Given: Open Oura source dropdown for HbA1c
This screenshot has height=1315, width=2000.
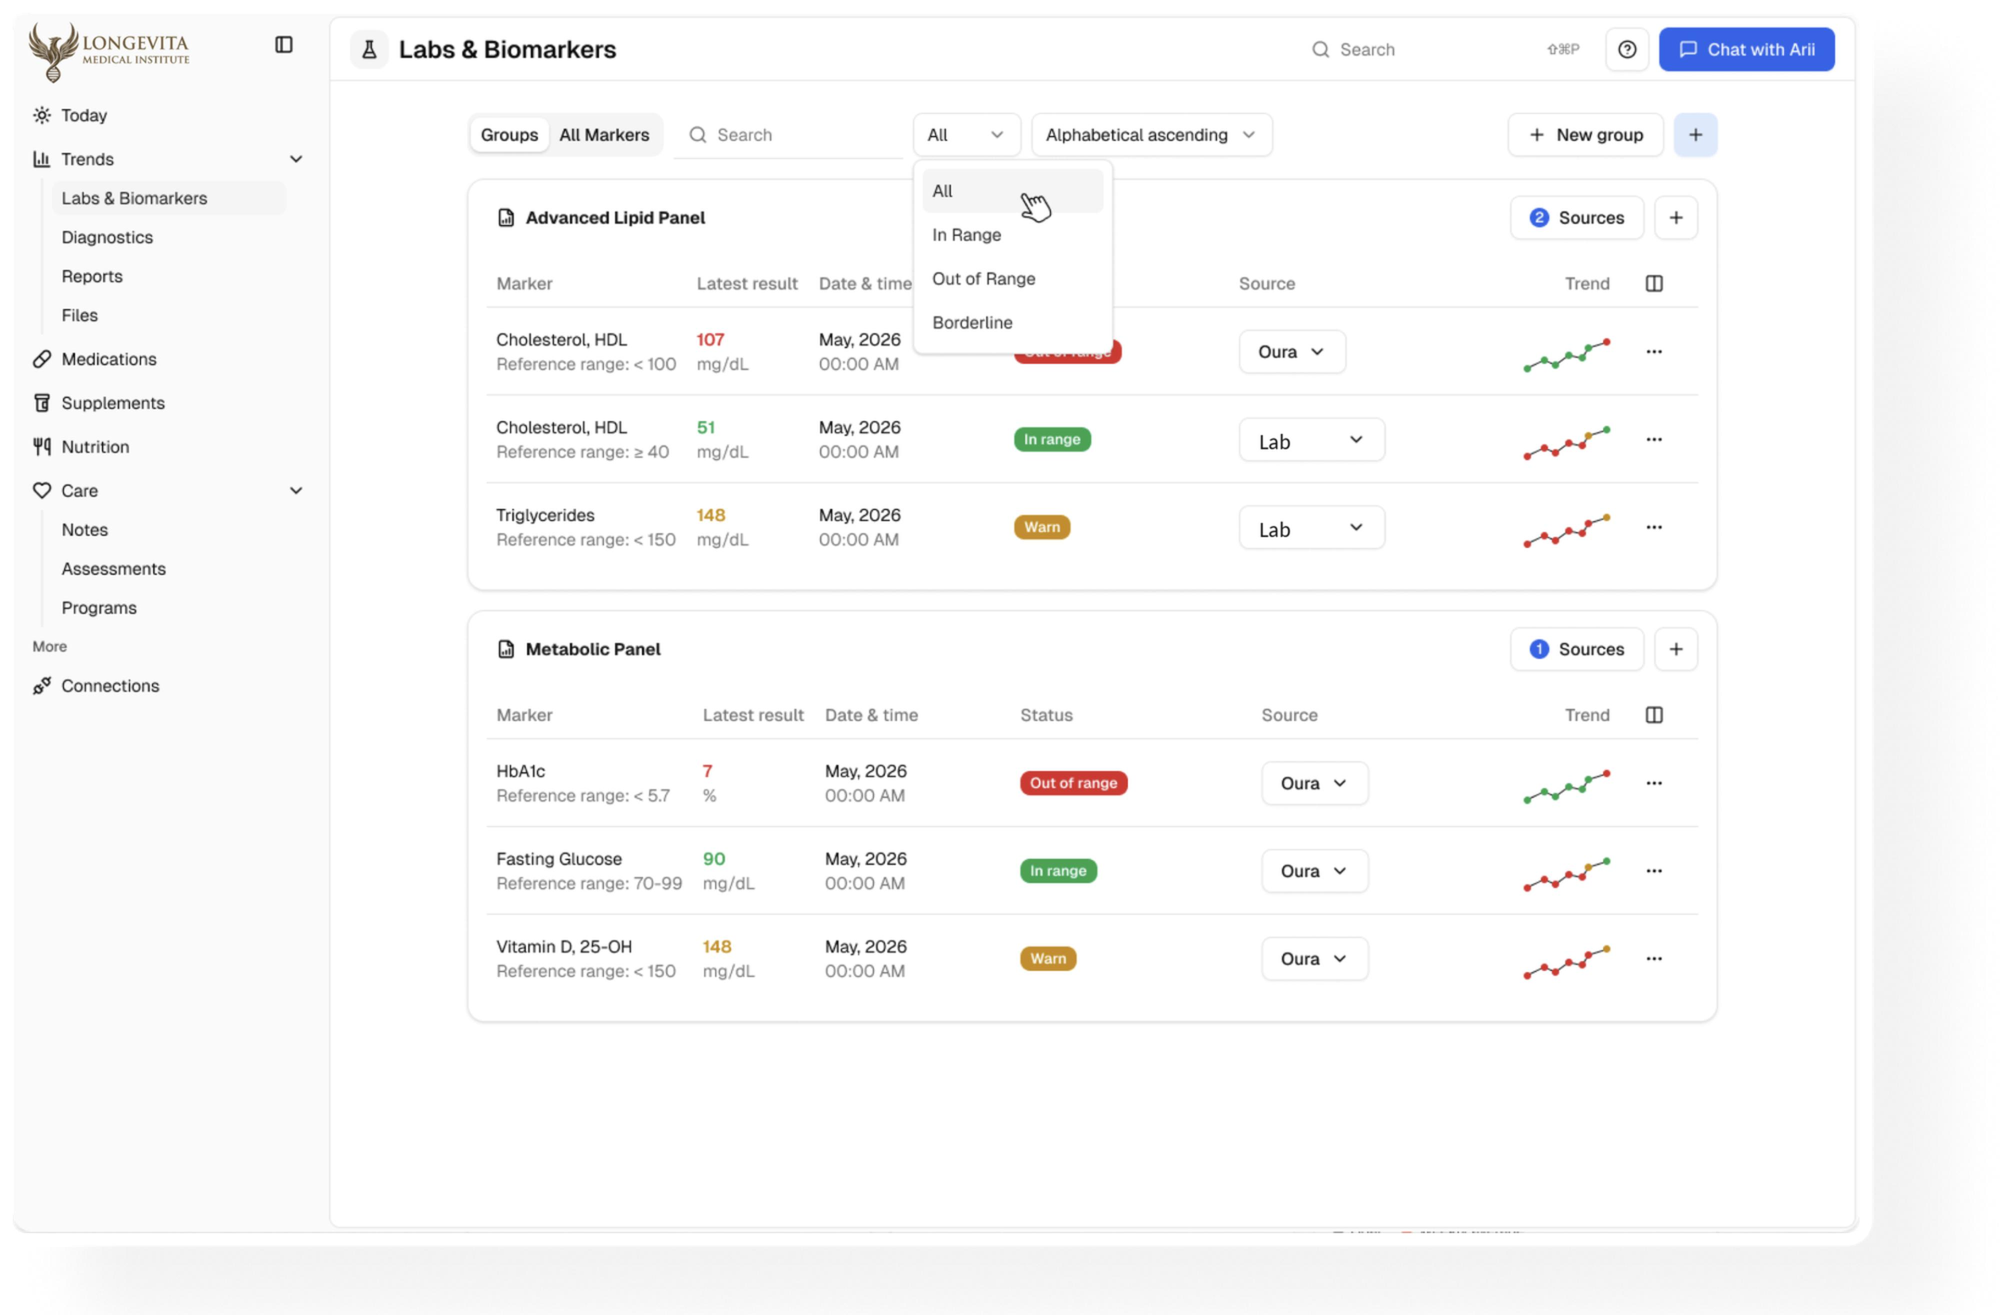Looking at the screenshot, I should (1314, 784).
